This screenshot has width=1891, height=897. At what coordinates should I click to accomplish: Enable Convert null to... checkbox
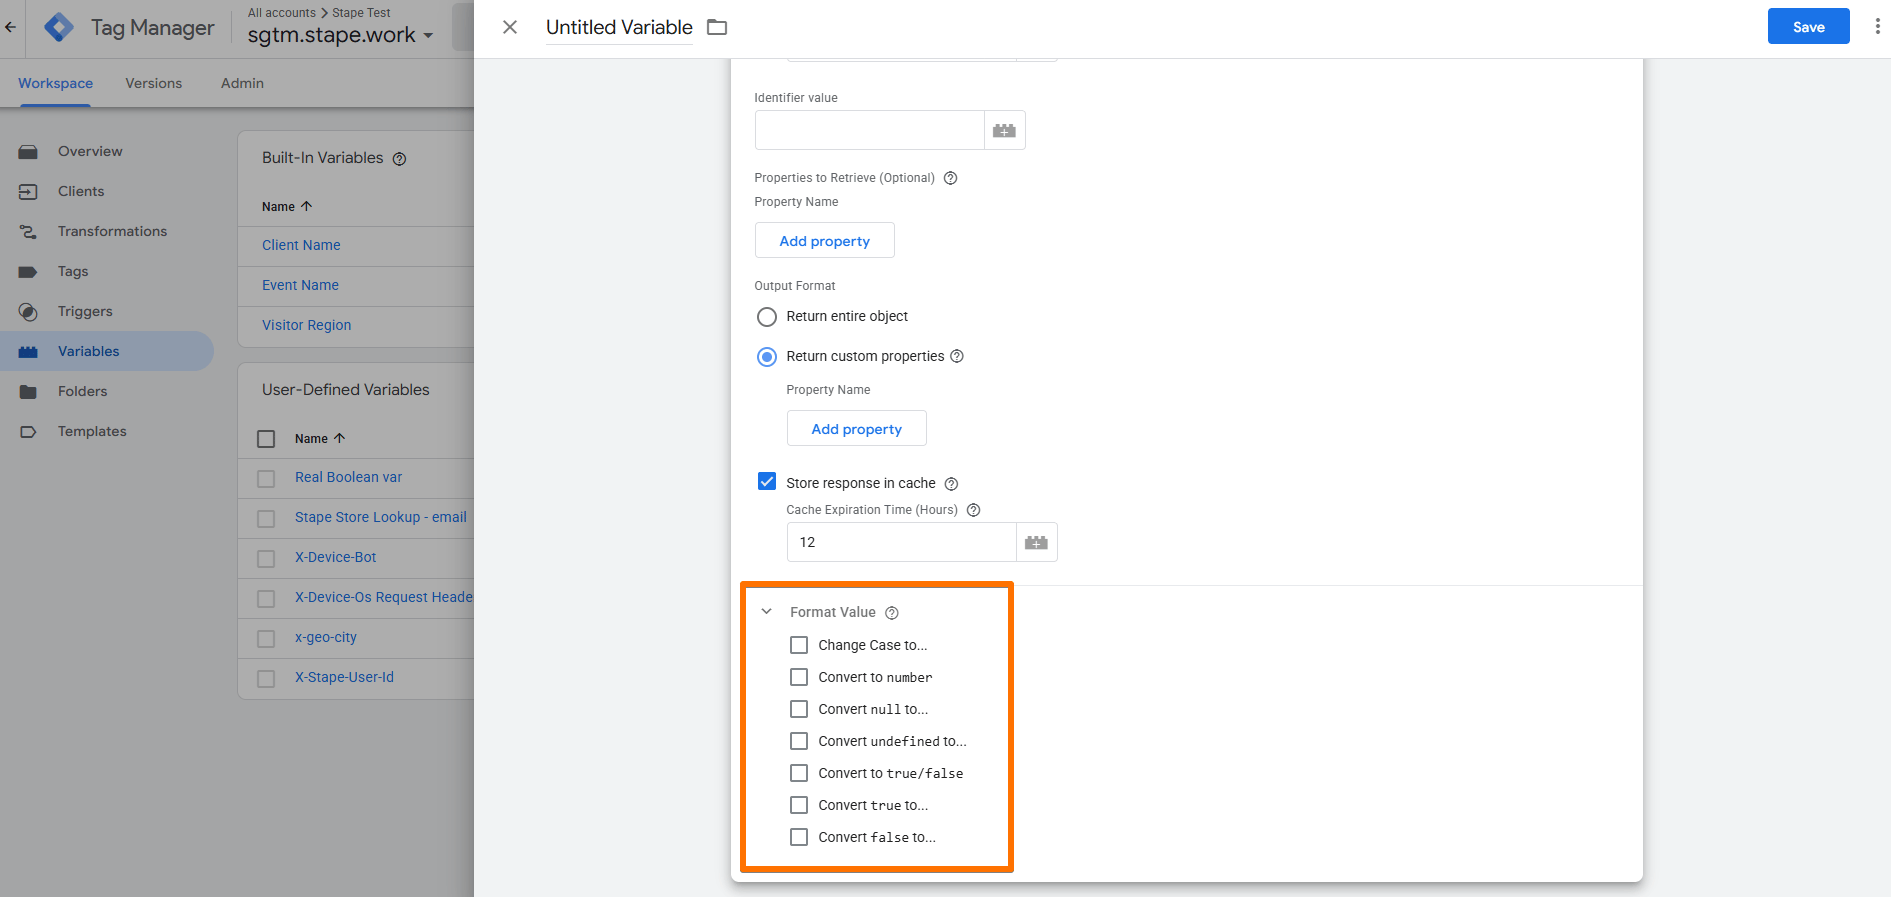799,709
